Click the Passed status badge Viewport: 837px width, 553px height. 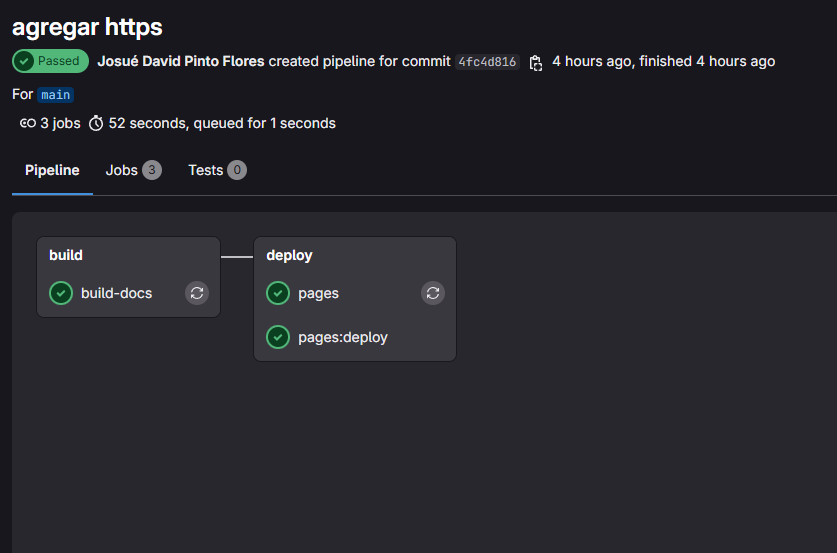click(x=50, y=61)
